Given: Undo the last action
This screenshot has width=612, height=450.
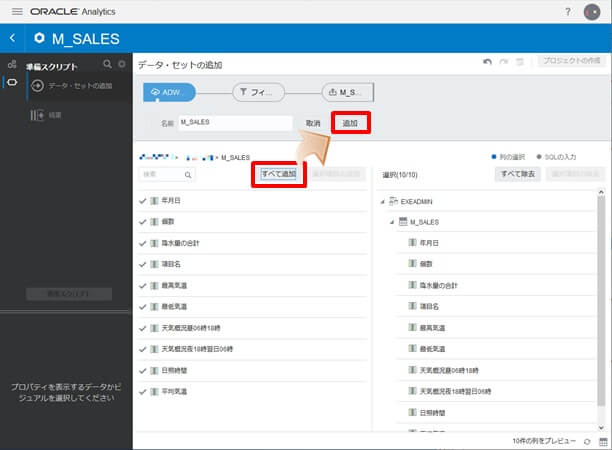Looking at the screenshot, I should click(487, 62).
